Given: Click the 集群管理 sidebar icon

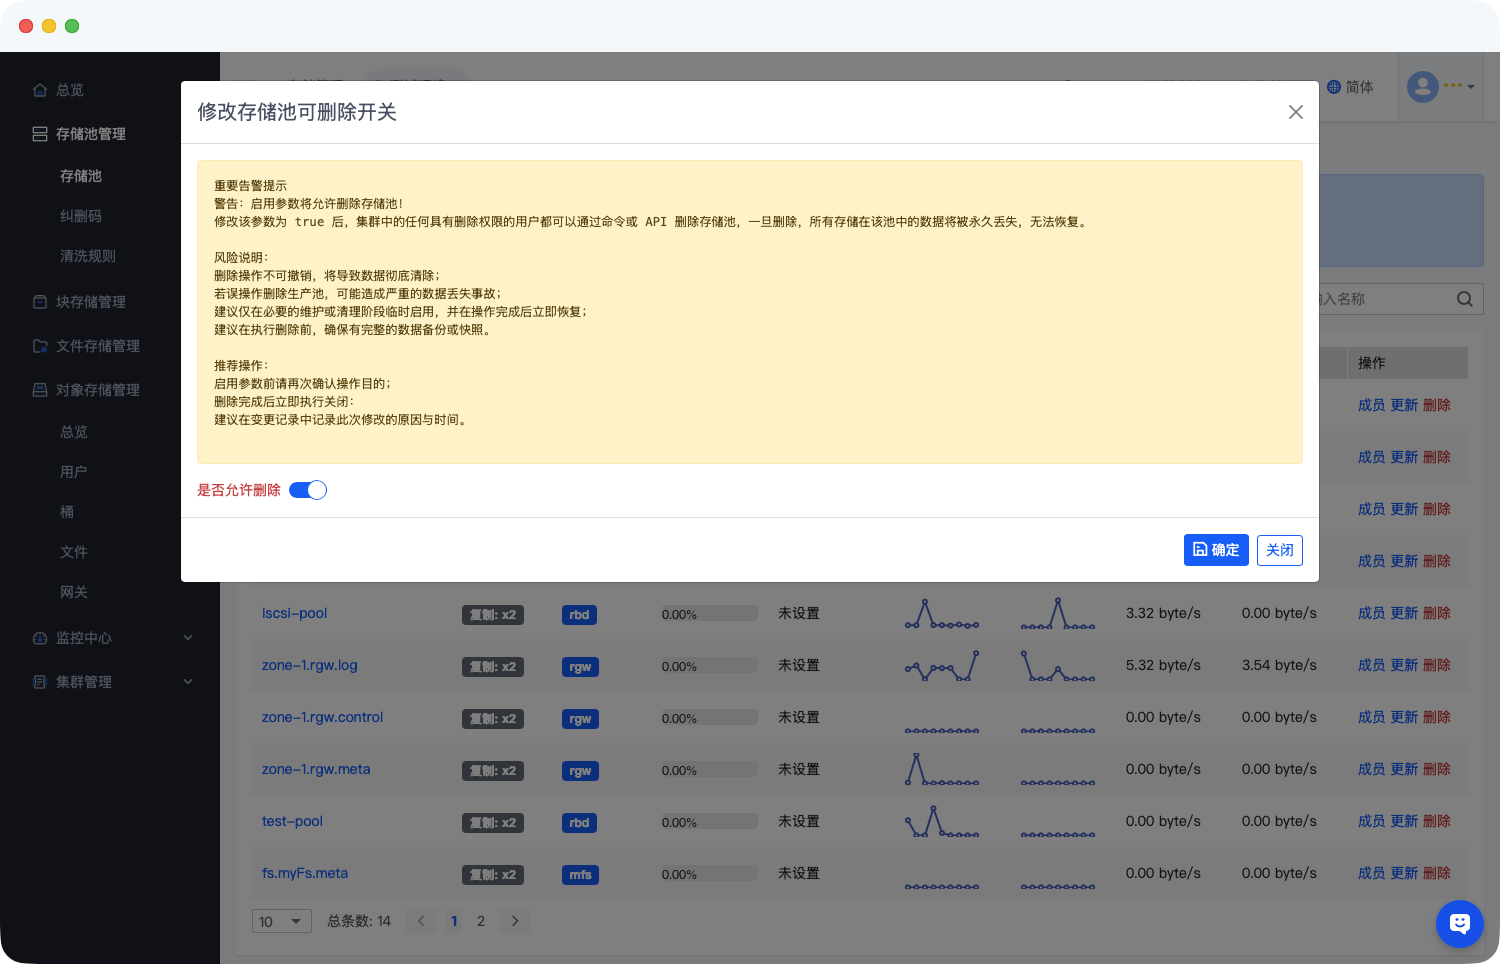Looking at the screenshot, I should (40, 682).
